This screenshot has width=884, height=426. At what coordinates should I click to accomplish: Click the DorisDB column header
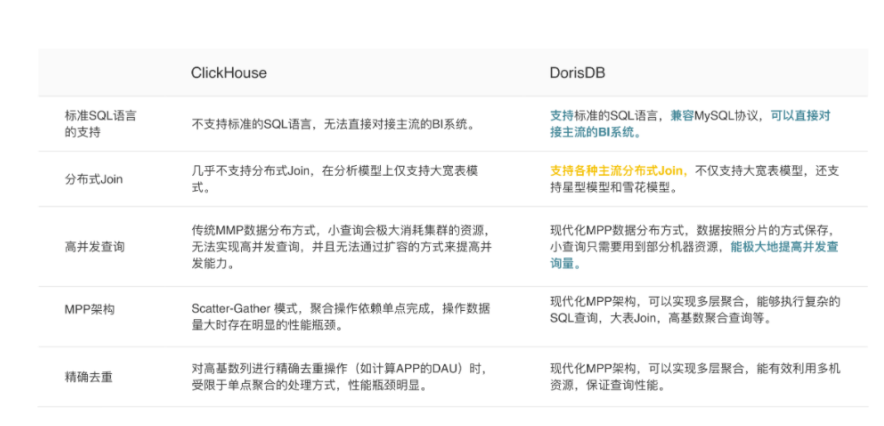pos(577,73)
